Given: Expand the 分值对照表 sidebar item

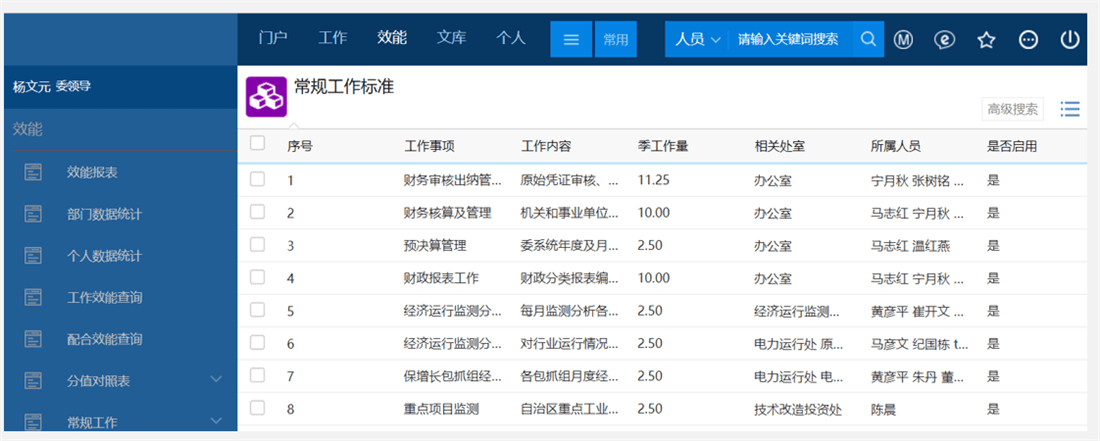Looking at the screenshot, I should [x=215, y=380].
